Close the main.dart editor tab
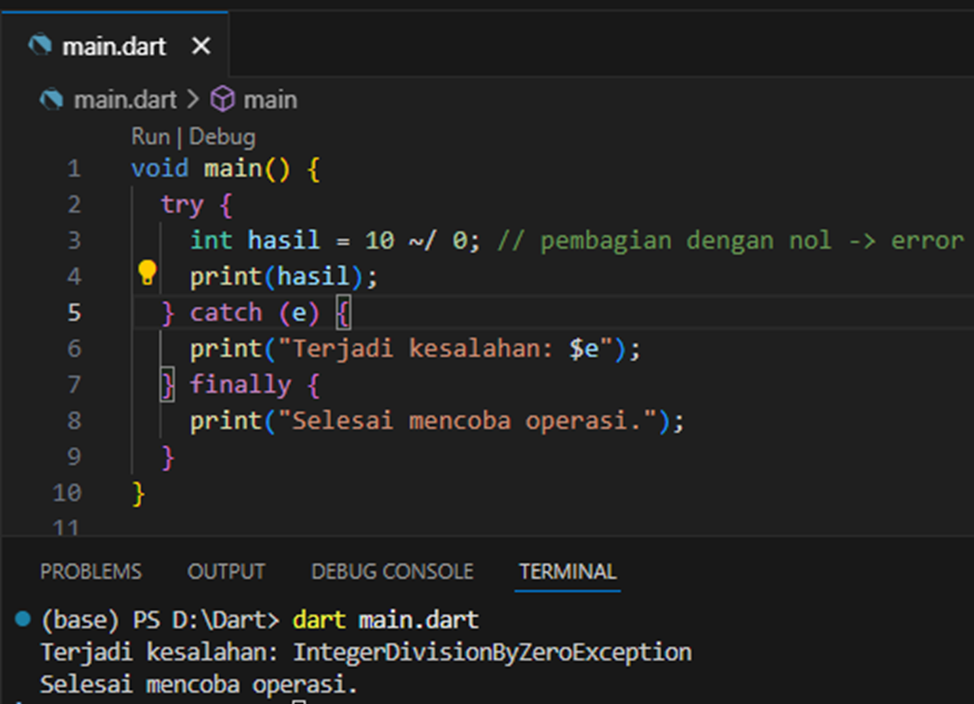974x704 pixels. [x=201, y=46]
